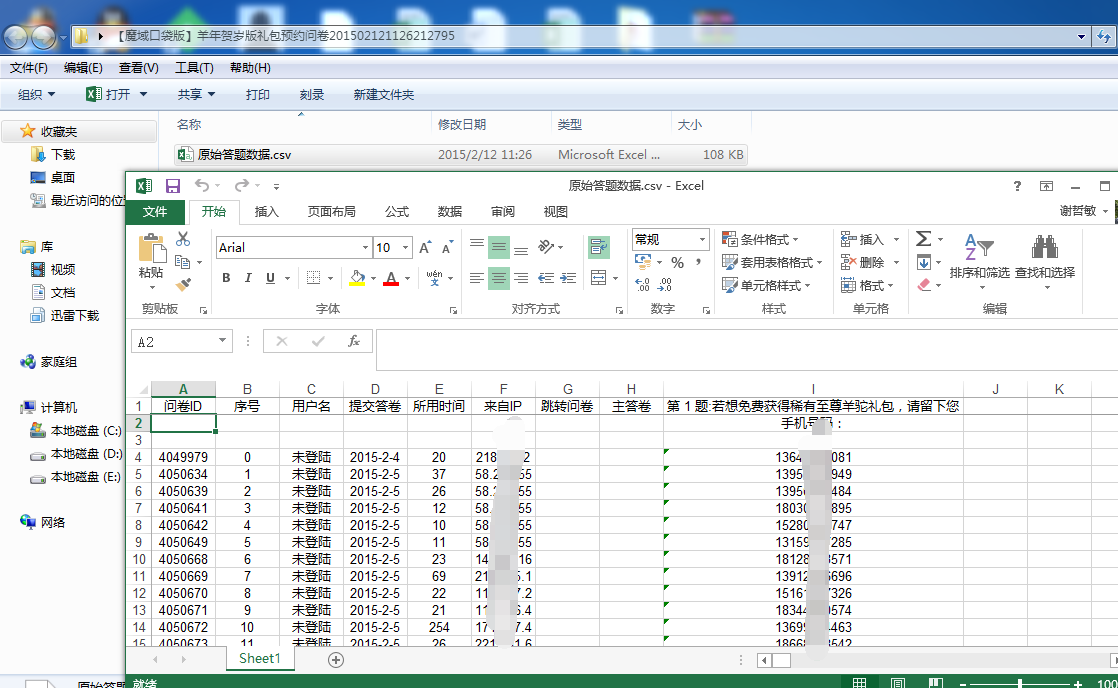
Task: Open Find and Select binoculars
Action: [1045, 262]
